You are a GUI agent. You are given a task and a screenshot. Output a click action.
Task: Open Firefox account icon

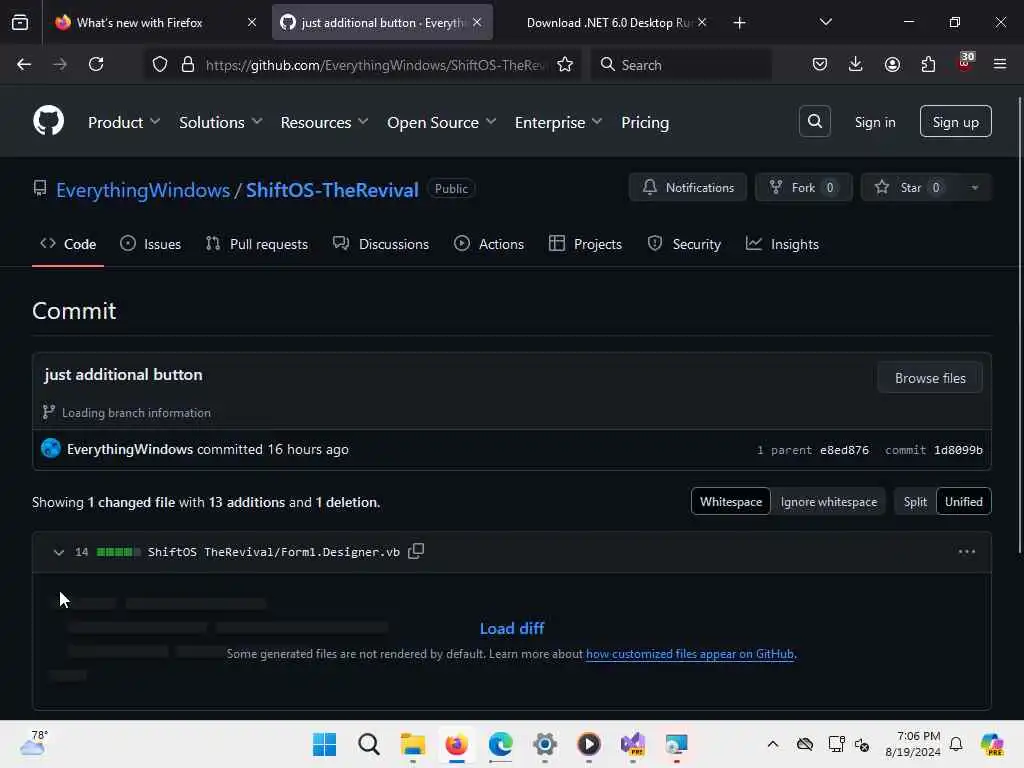click(x=892, y=64)
